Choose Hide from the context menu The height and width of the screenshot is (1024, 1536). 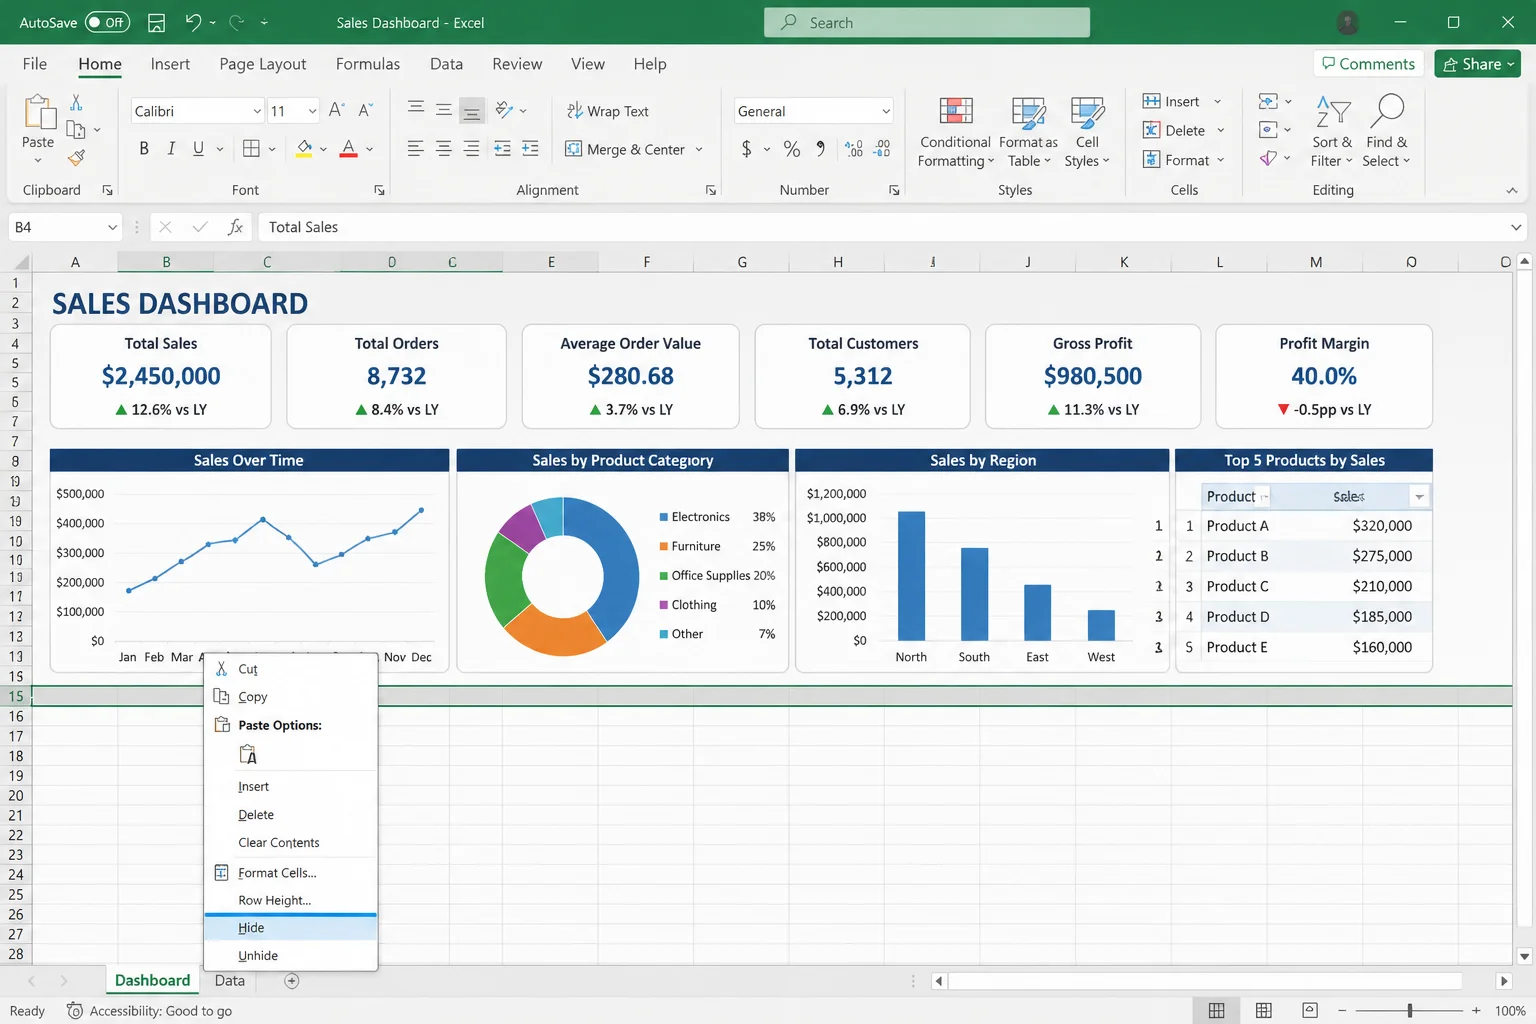(x=290, y=928)
